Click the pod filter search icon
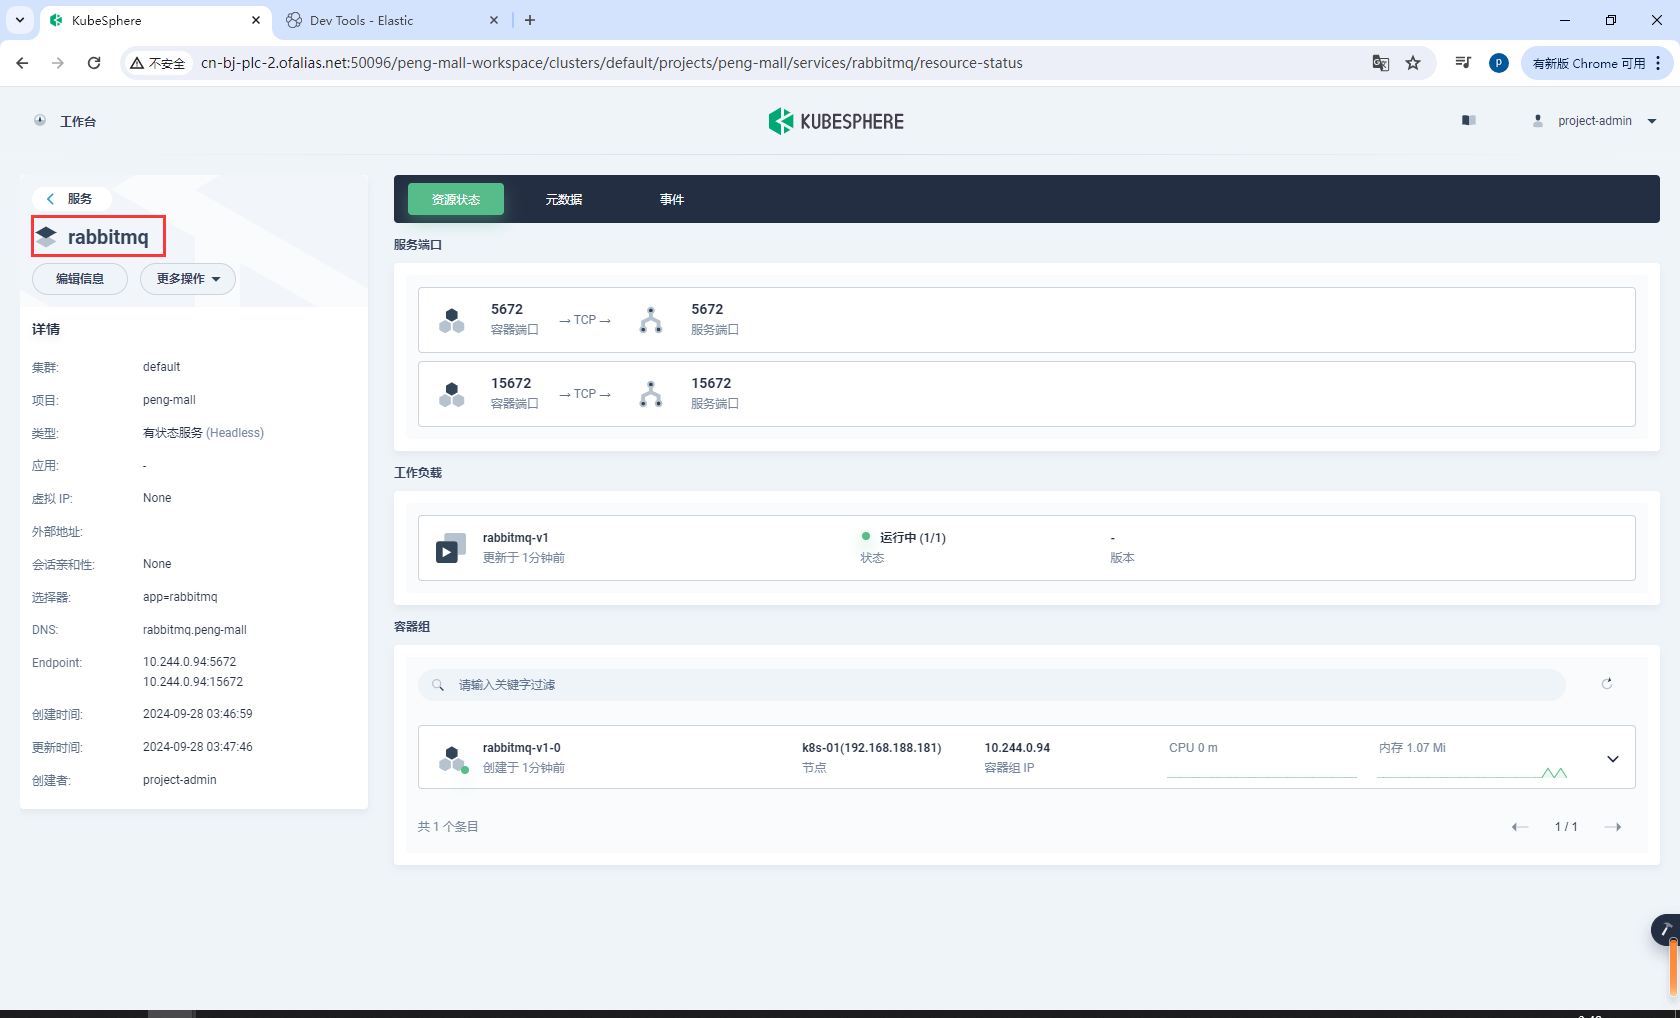The width and height of the screenshot is (1680, 1018). [438, 685]
